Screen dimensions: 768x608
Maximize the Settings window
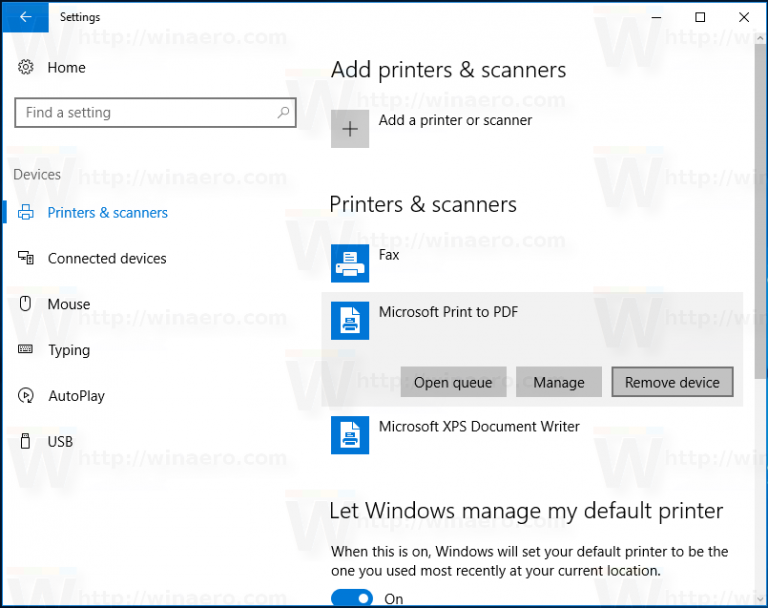[700, 17]
